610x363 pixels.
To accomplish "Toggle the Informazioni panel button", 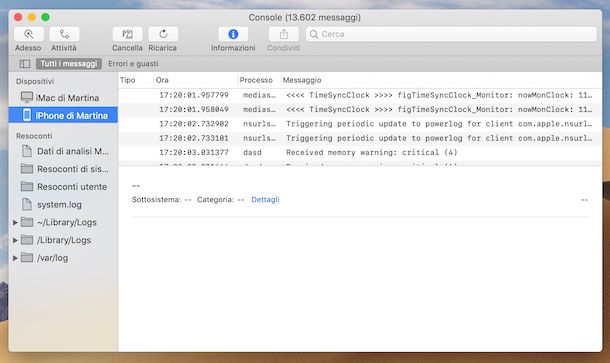I will [233, 34].
